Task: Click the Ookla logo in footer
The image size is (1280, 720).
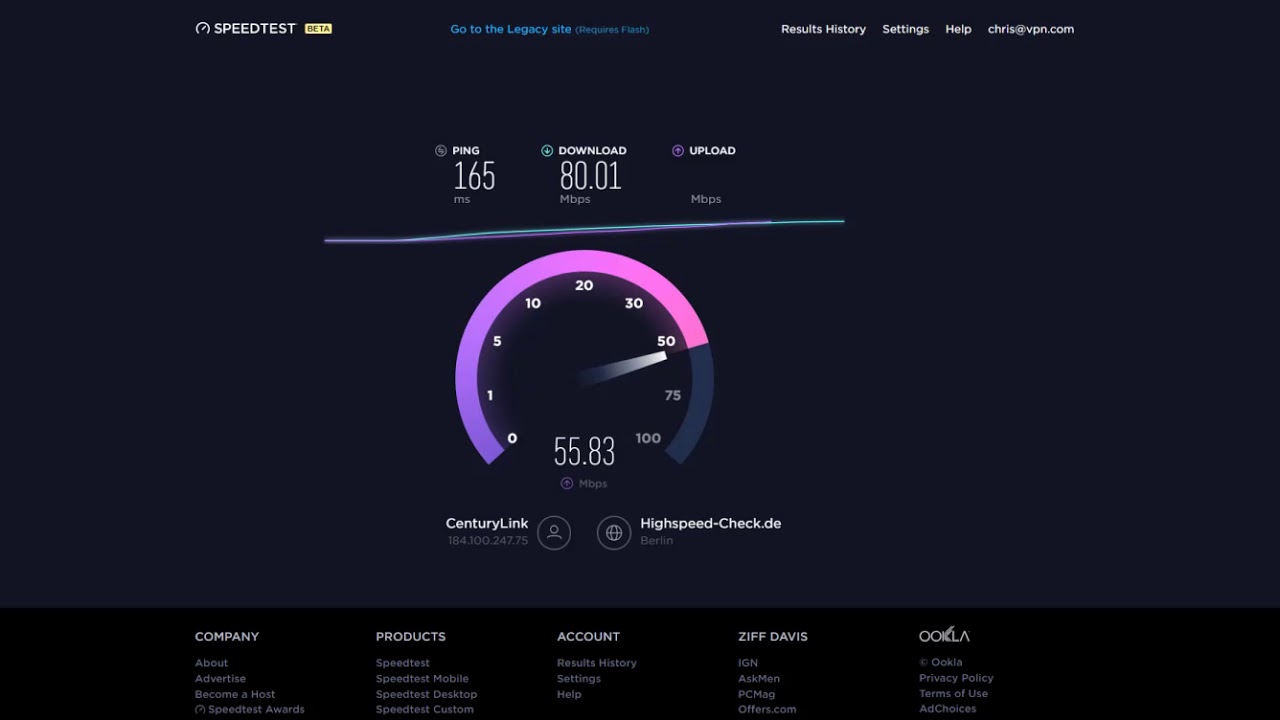Action: 944,636
